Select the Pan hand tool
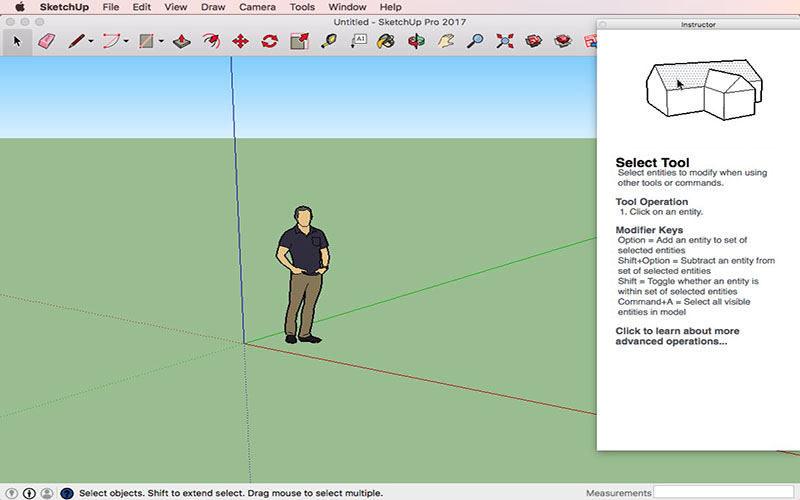This screenshot has height=500, width=800. [x=445, y=41]
